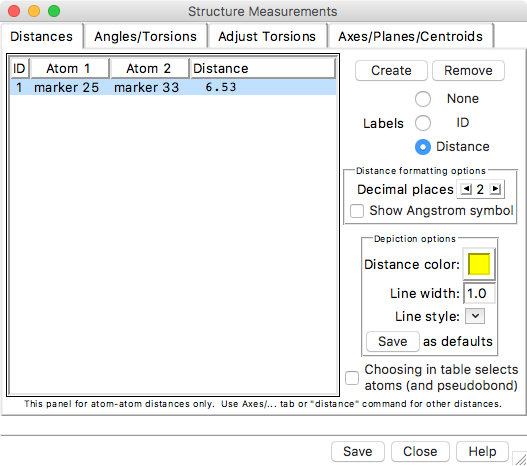Click the Line width input field
Image resolution: width=527 pixels, height=466 pixels.
point(479,293)
